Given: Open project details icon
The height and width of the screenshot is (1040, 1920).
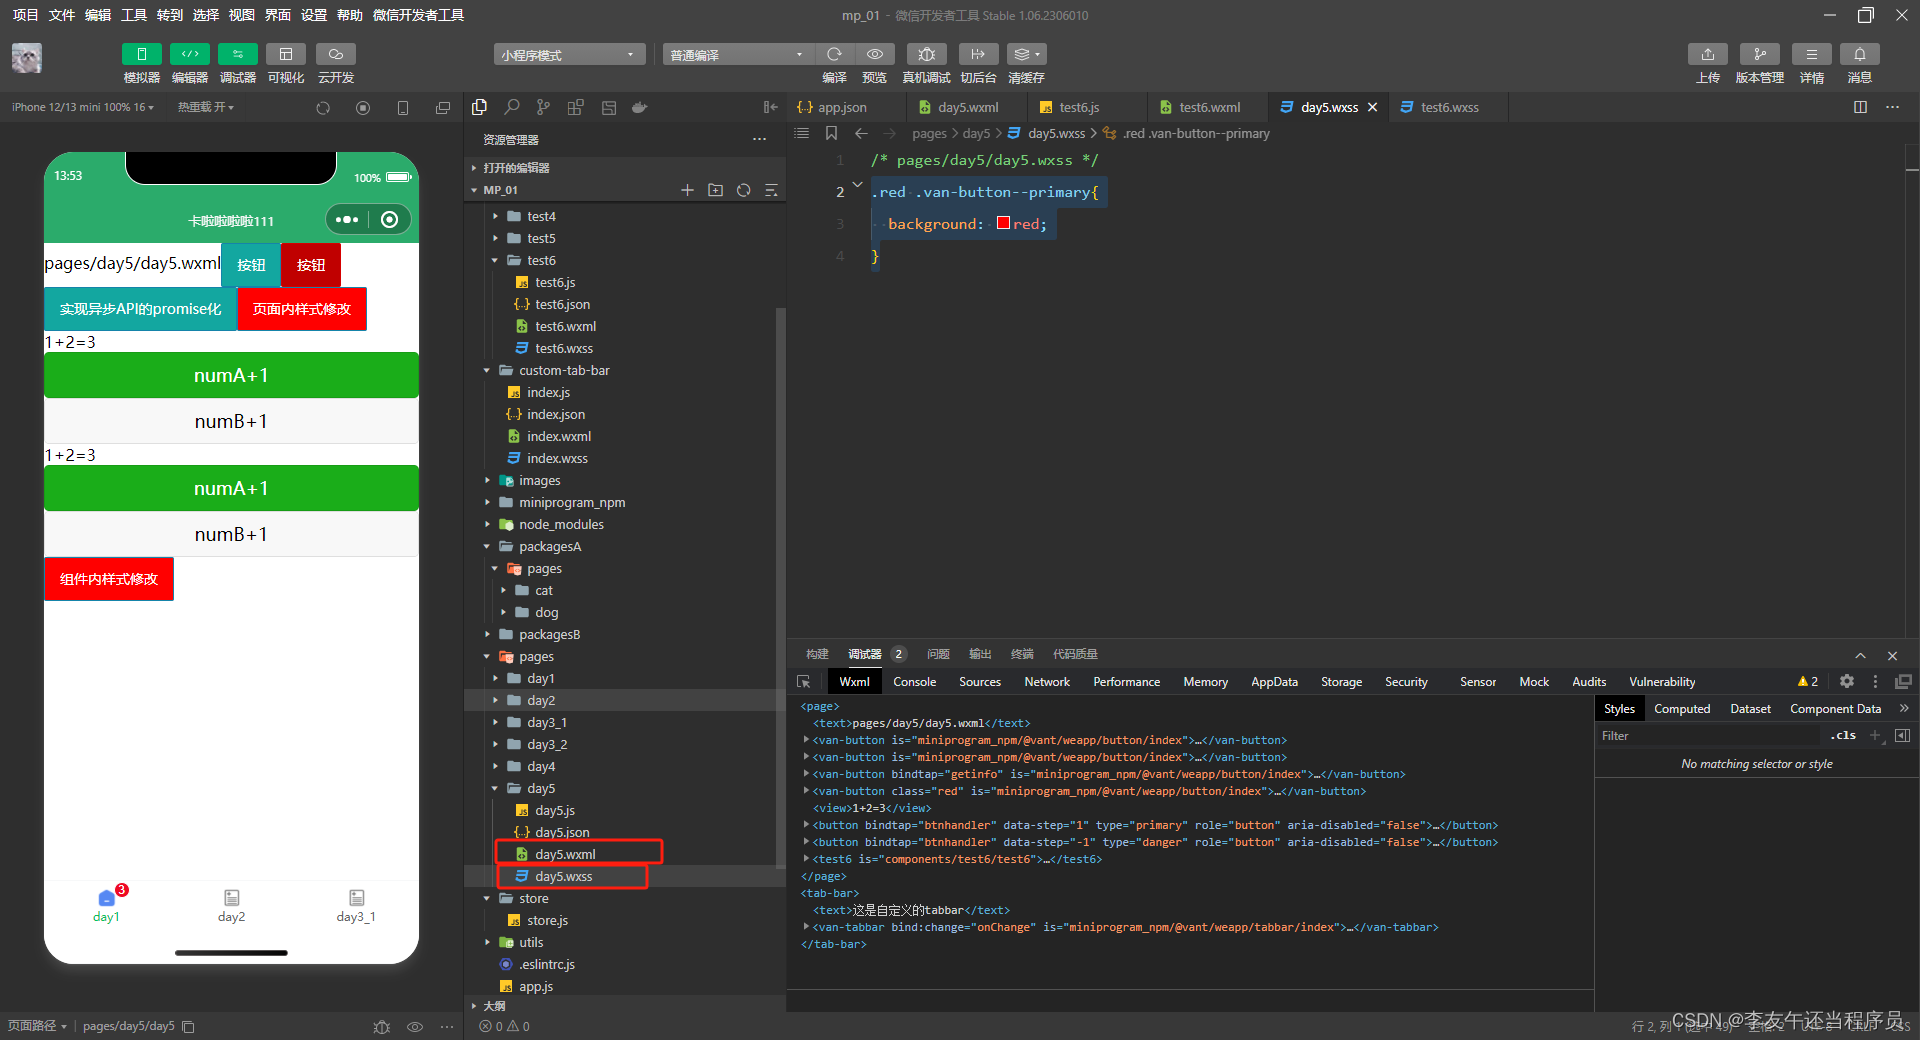Looking at the screenshot, I should point(1812,54).
